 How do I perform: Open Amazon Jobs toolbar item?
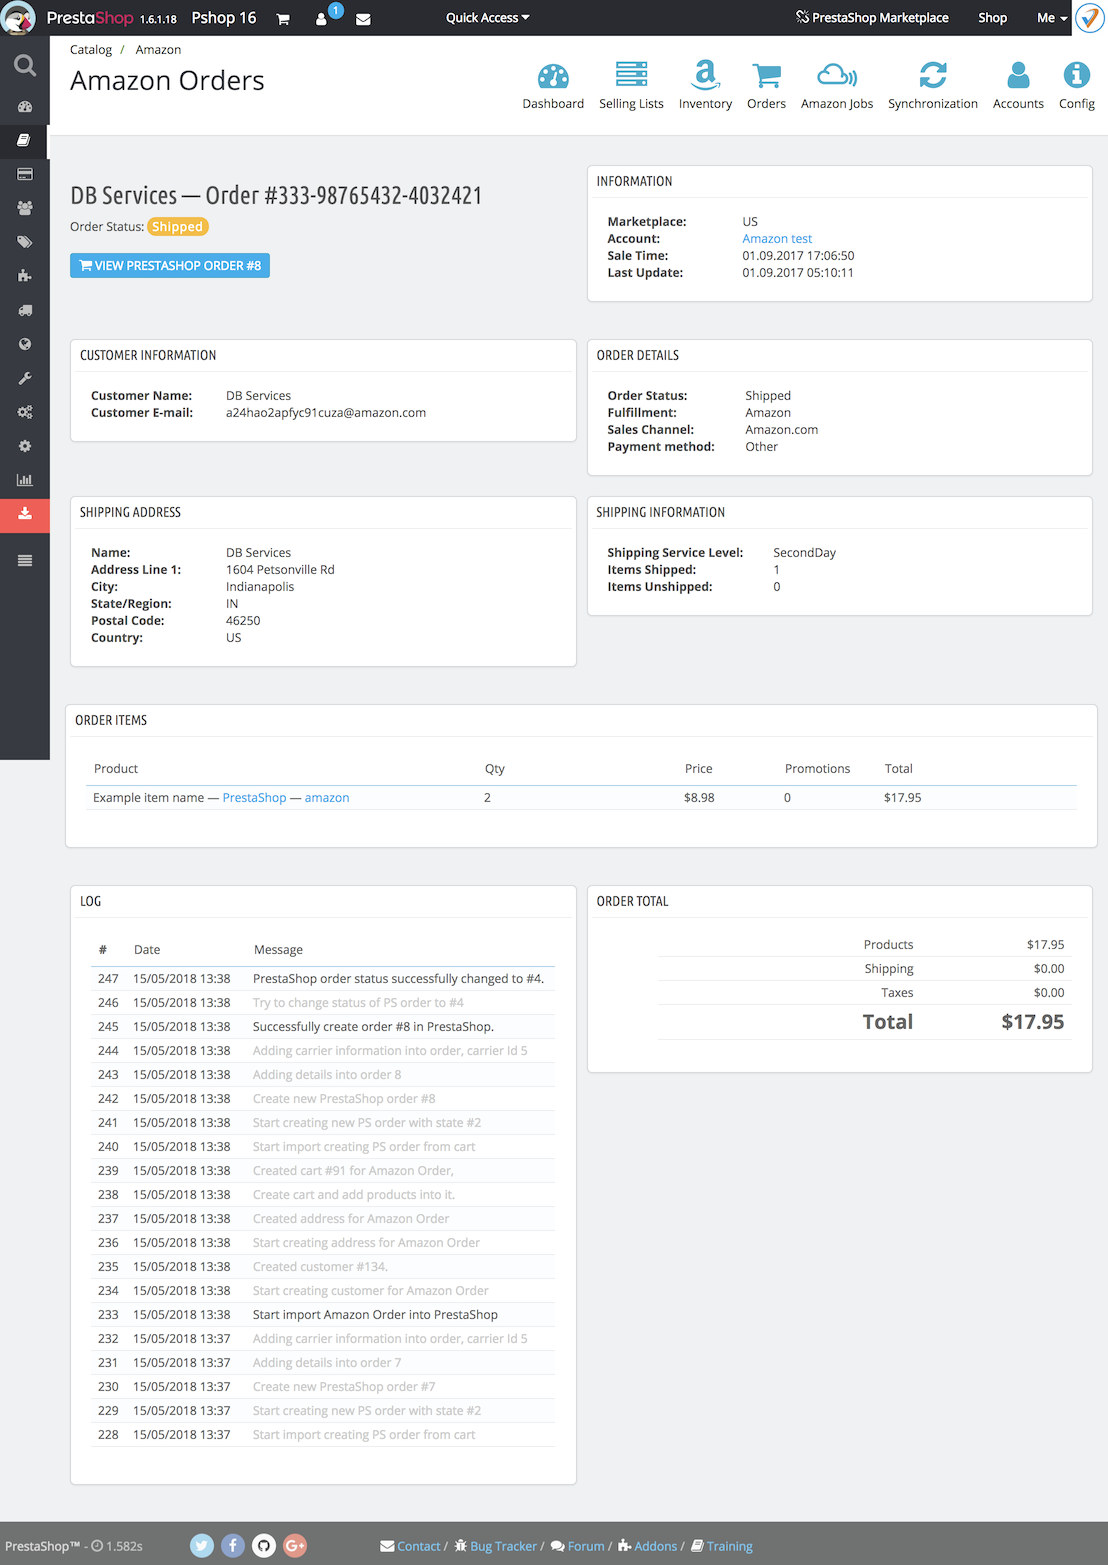tap(837, 85)
